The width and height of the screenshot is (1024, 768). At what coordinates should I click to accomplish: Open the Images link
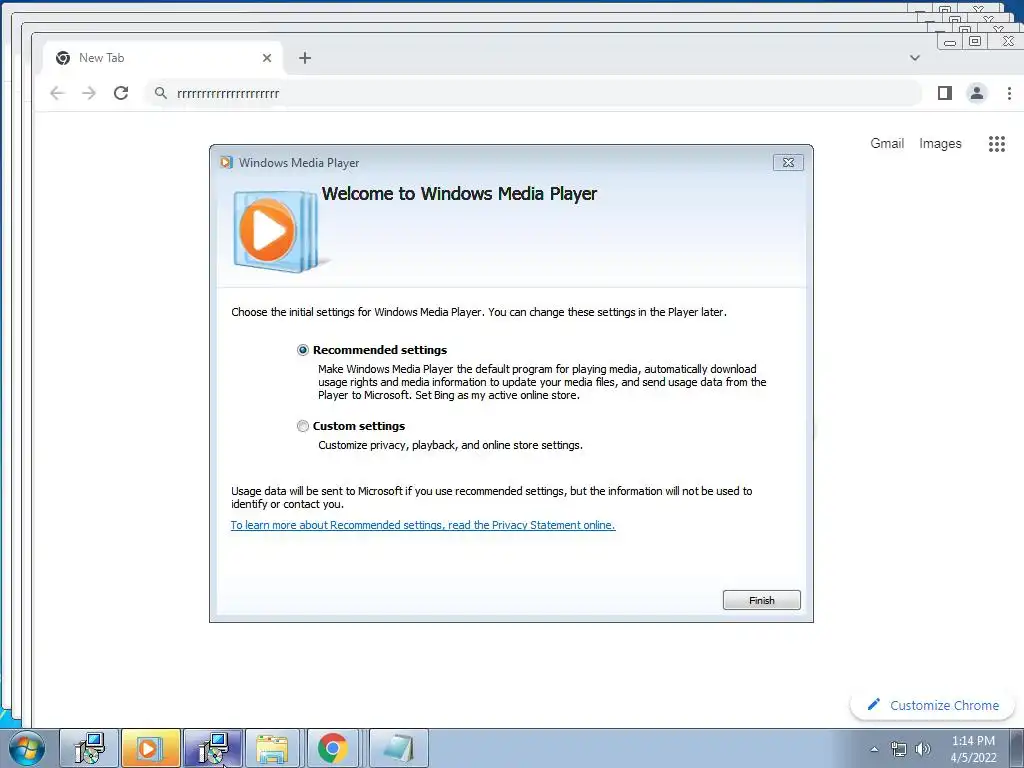click(x=940, y=144)
